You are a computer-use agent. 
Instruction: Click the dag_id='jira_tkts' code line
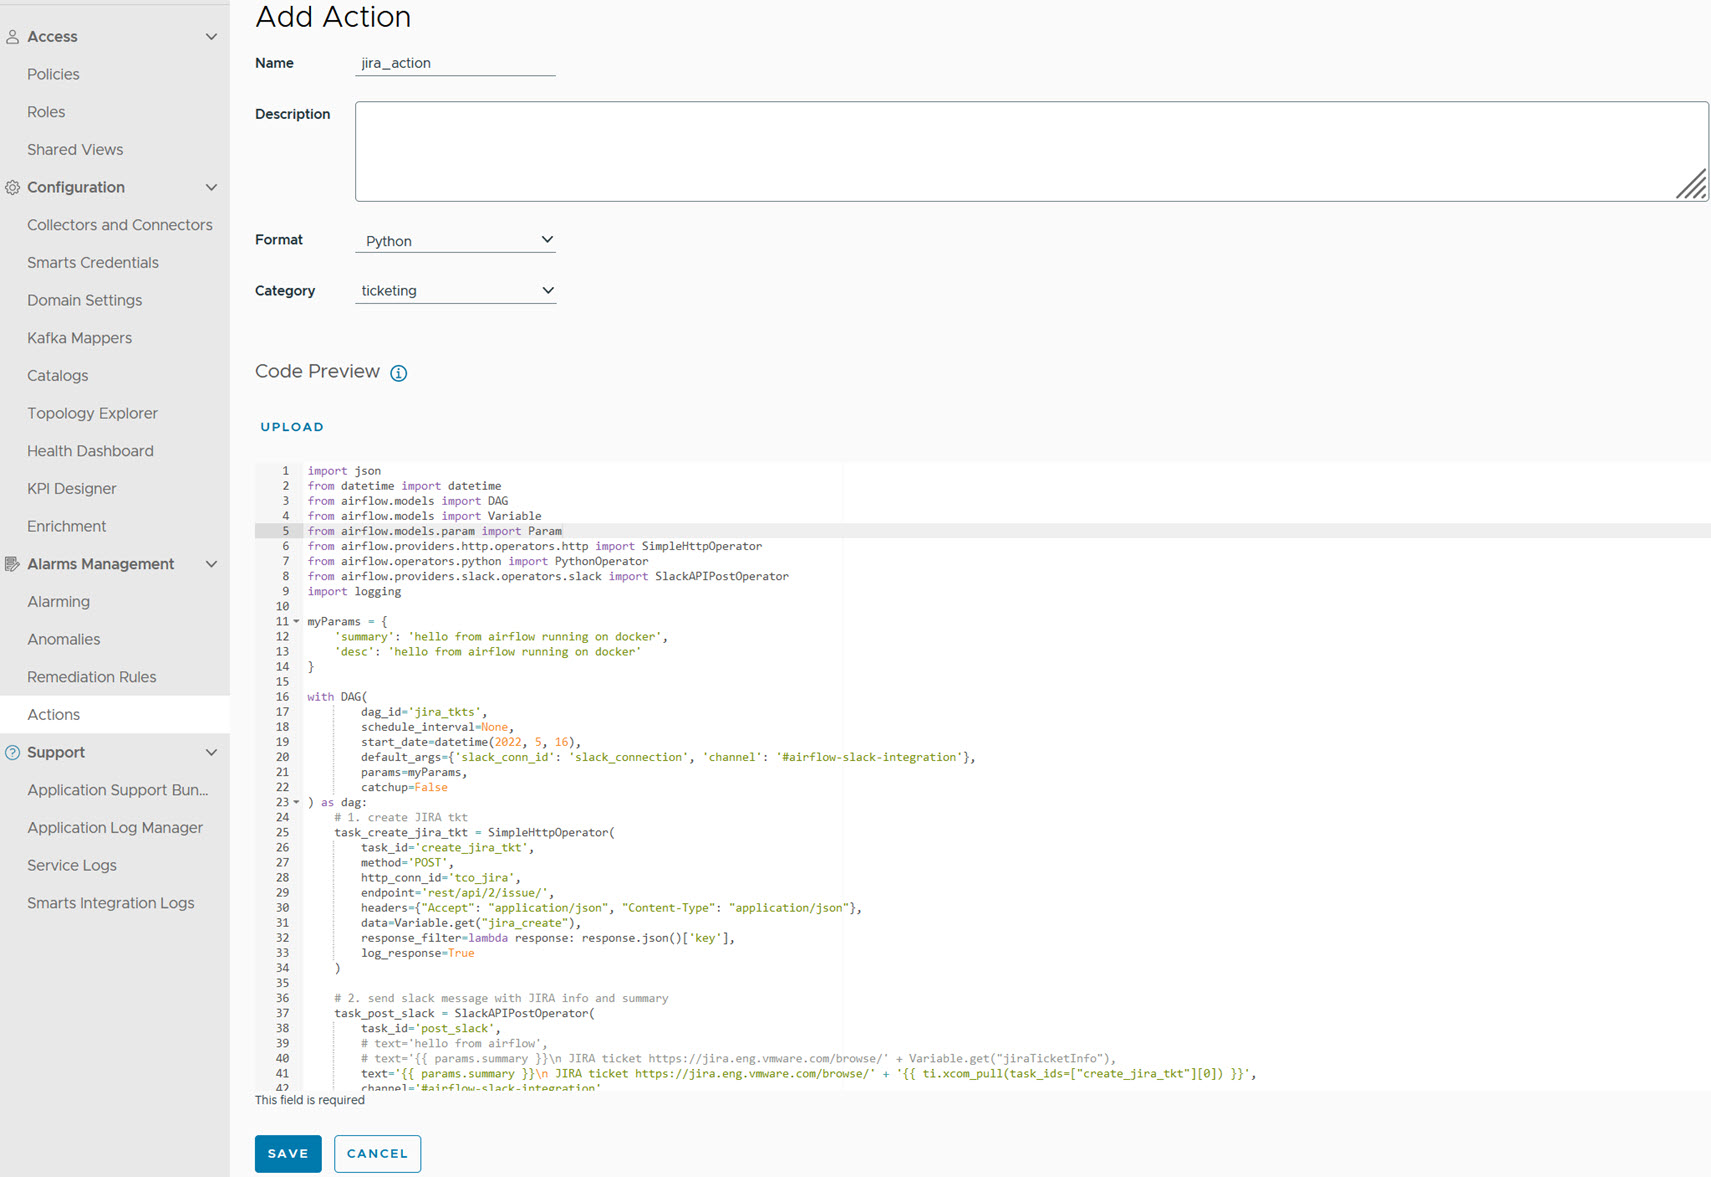[424, 712]
